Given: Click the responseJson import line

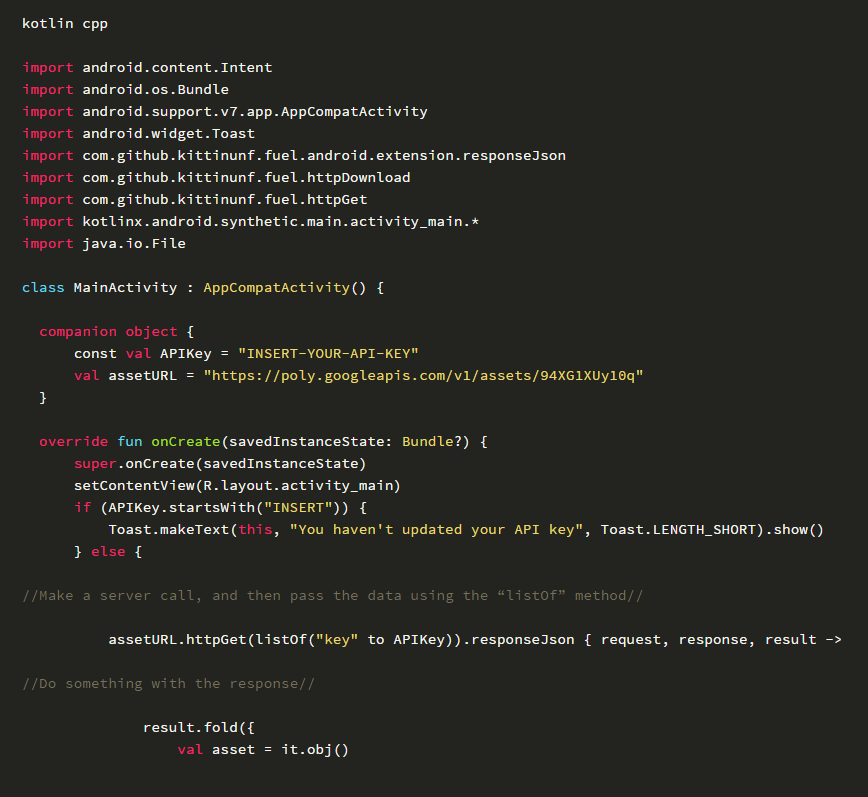Looking at the screenshot, I should pyautogui.click(x=293, y=155).
